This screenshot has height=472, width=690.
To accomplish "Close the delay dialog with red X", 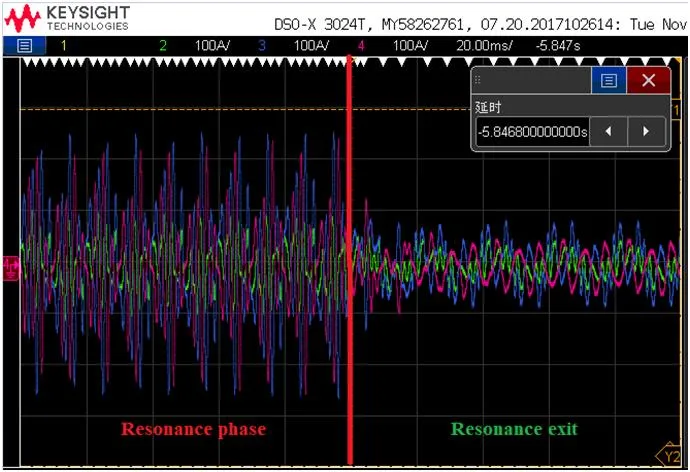I will (649, 80).
